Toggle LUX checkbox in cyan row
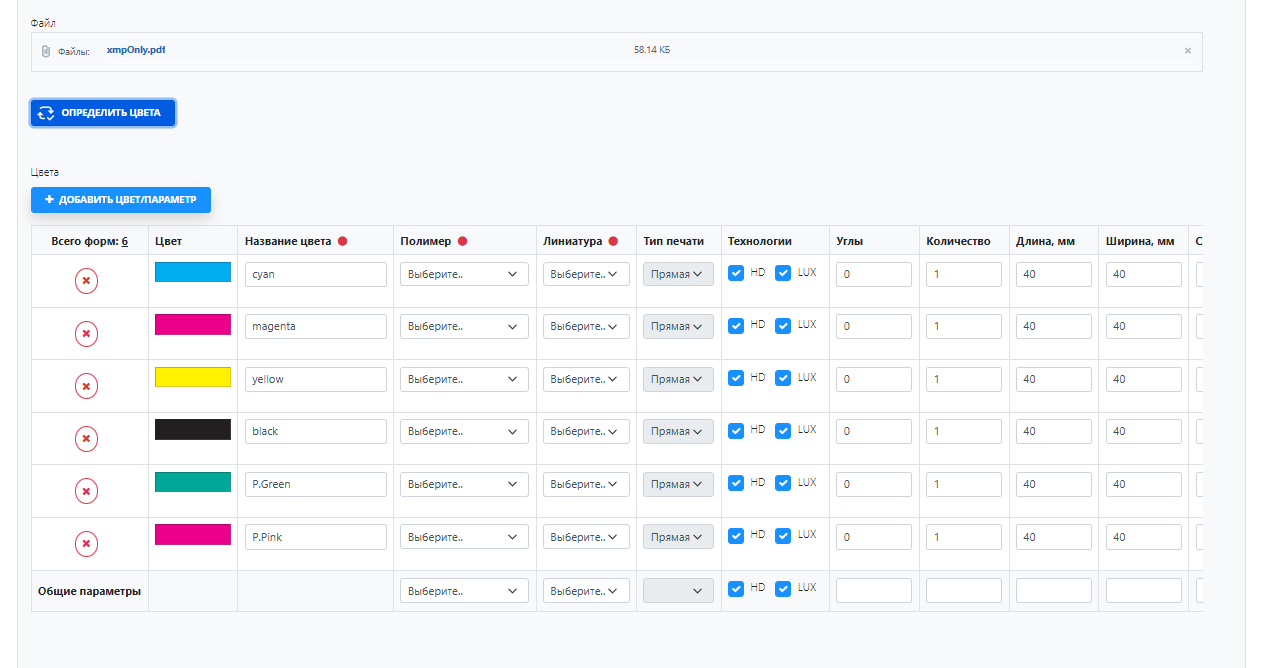This screenshot has height=668, width=1283. click(x=783, y=273)
